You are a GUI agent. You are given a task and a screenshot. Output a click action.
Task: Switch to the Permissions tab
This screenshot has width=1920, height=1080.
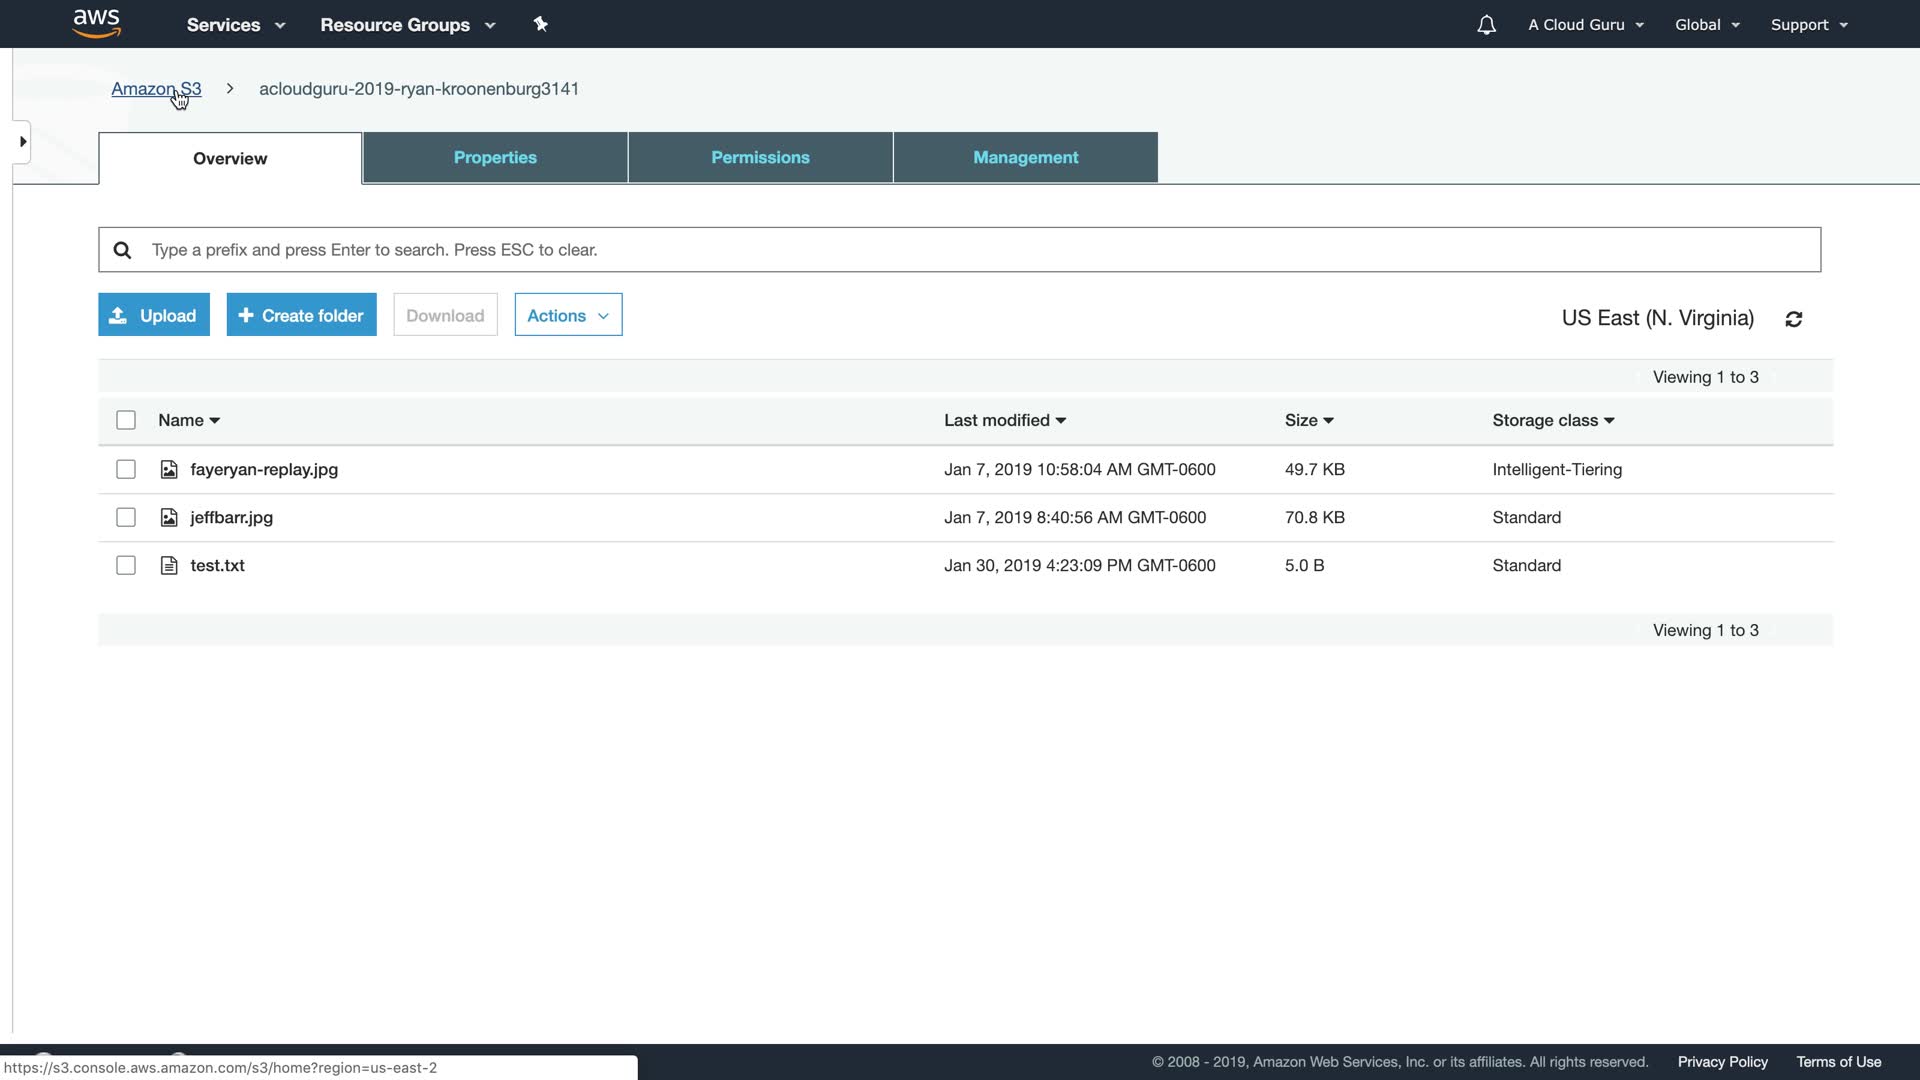tap(760, 157)
